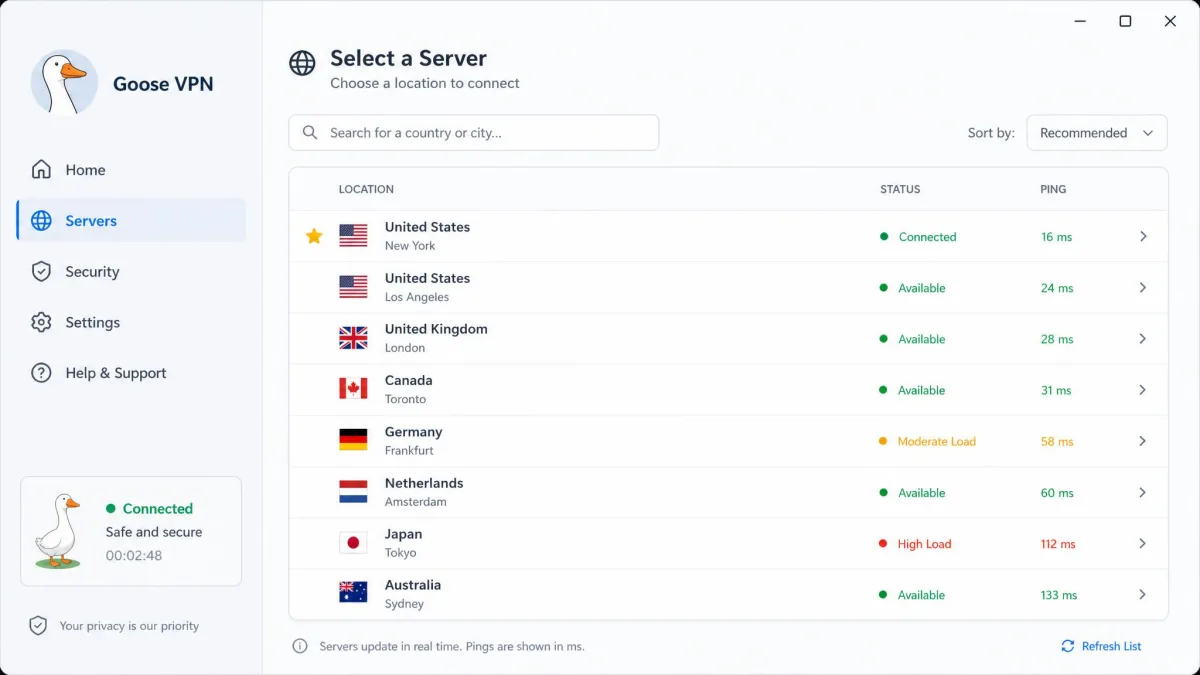
Task: Click 'Your privacy is our priority' text
Action: point(129,626)
